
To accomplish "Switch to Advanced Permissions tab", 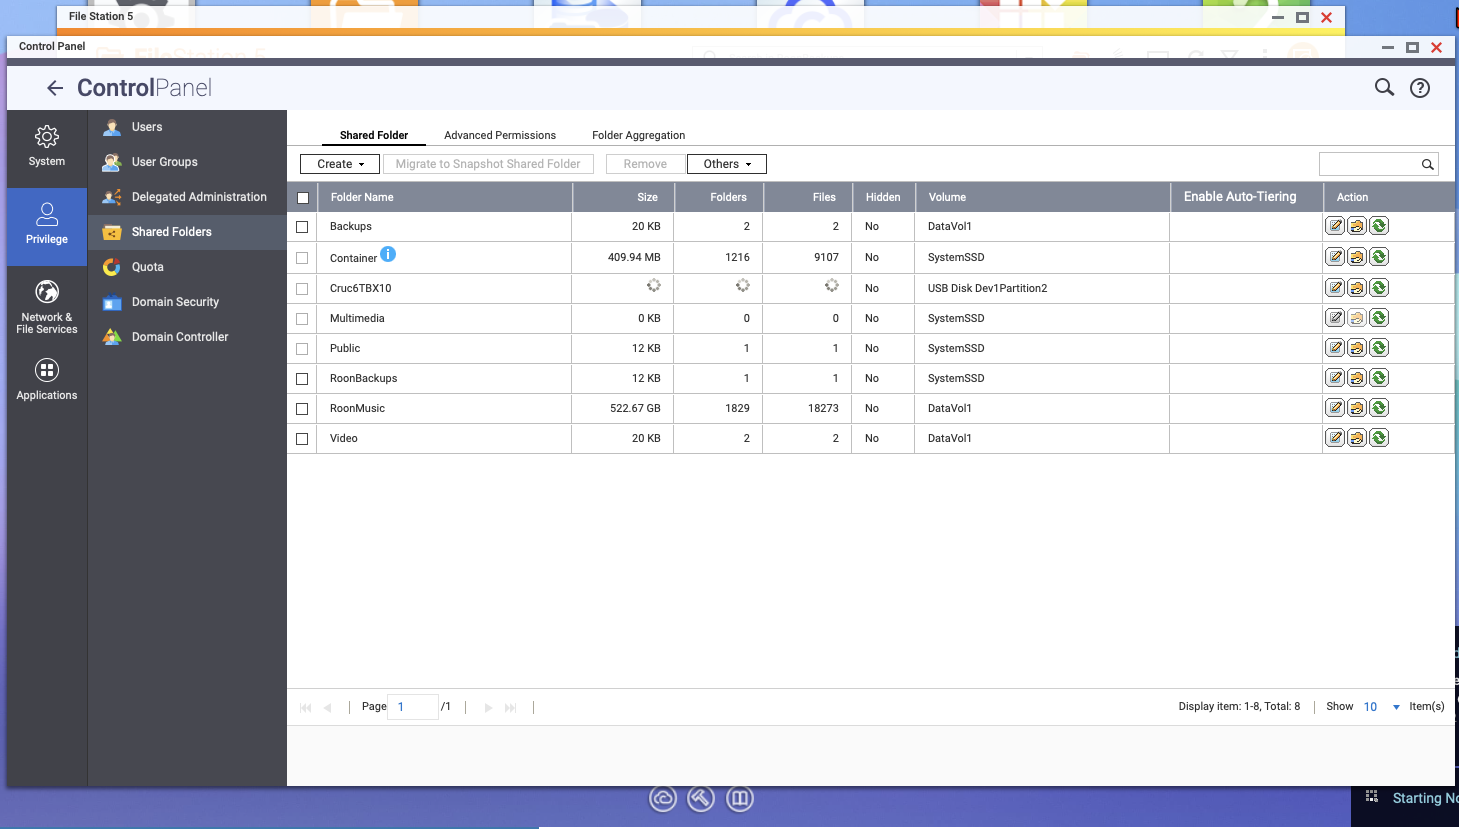I will [x=500, y=135].
